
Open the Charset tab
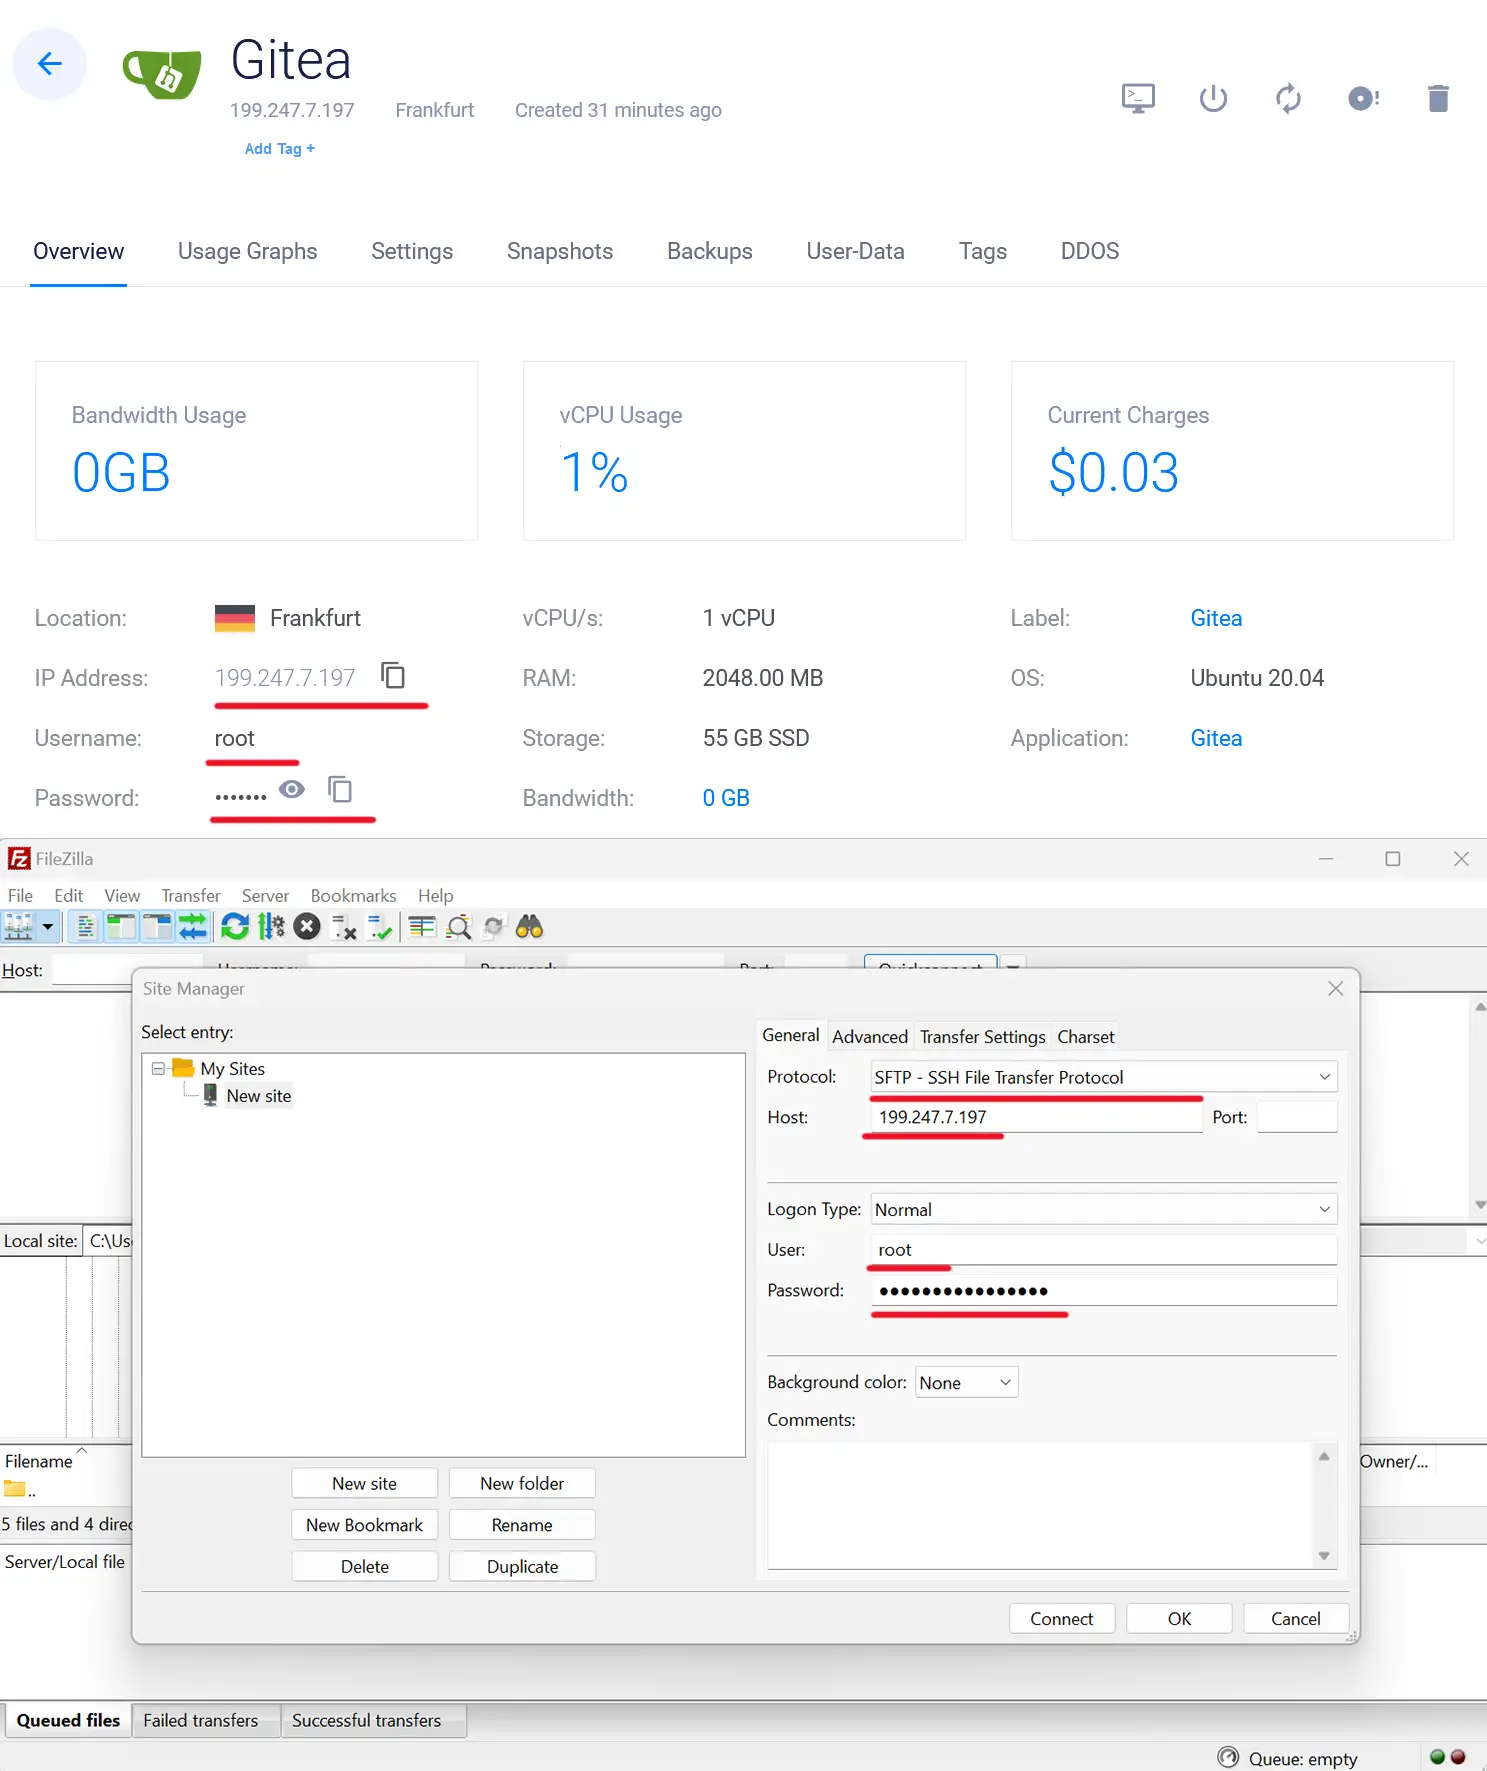pos(1086,1036)
